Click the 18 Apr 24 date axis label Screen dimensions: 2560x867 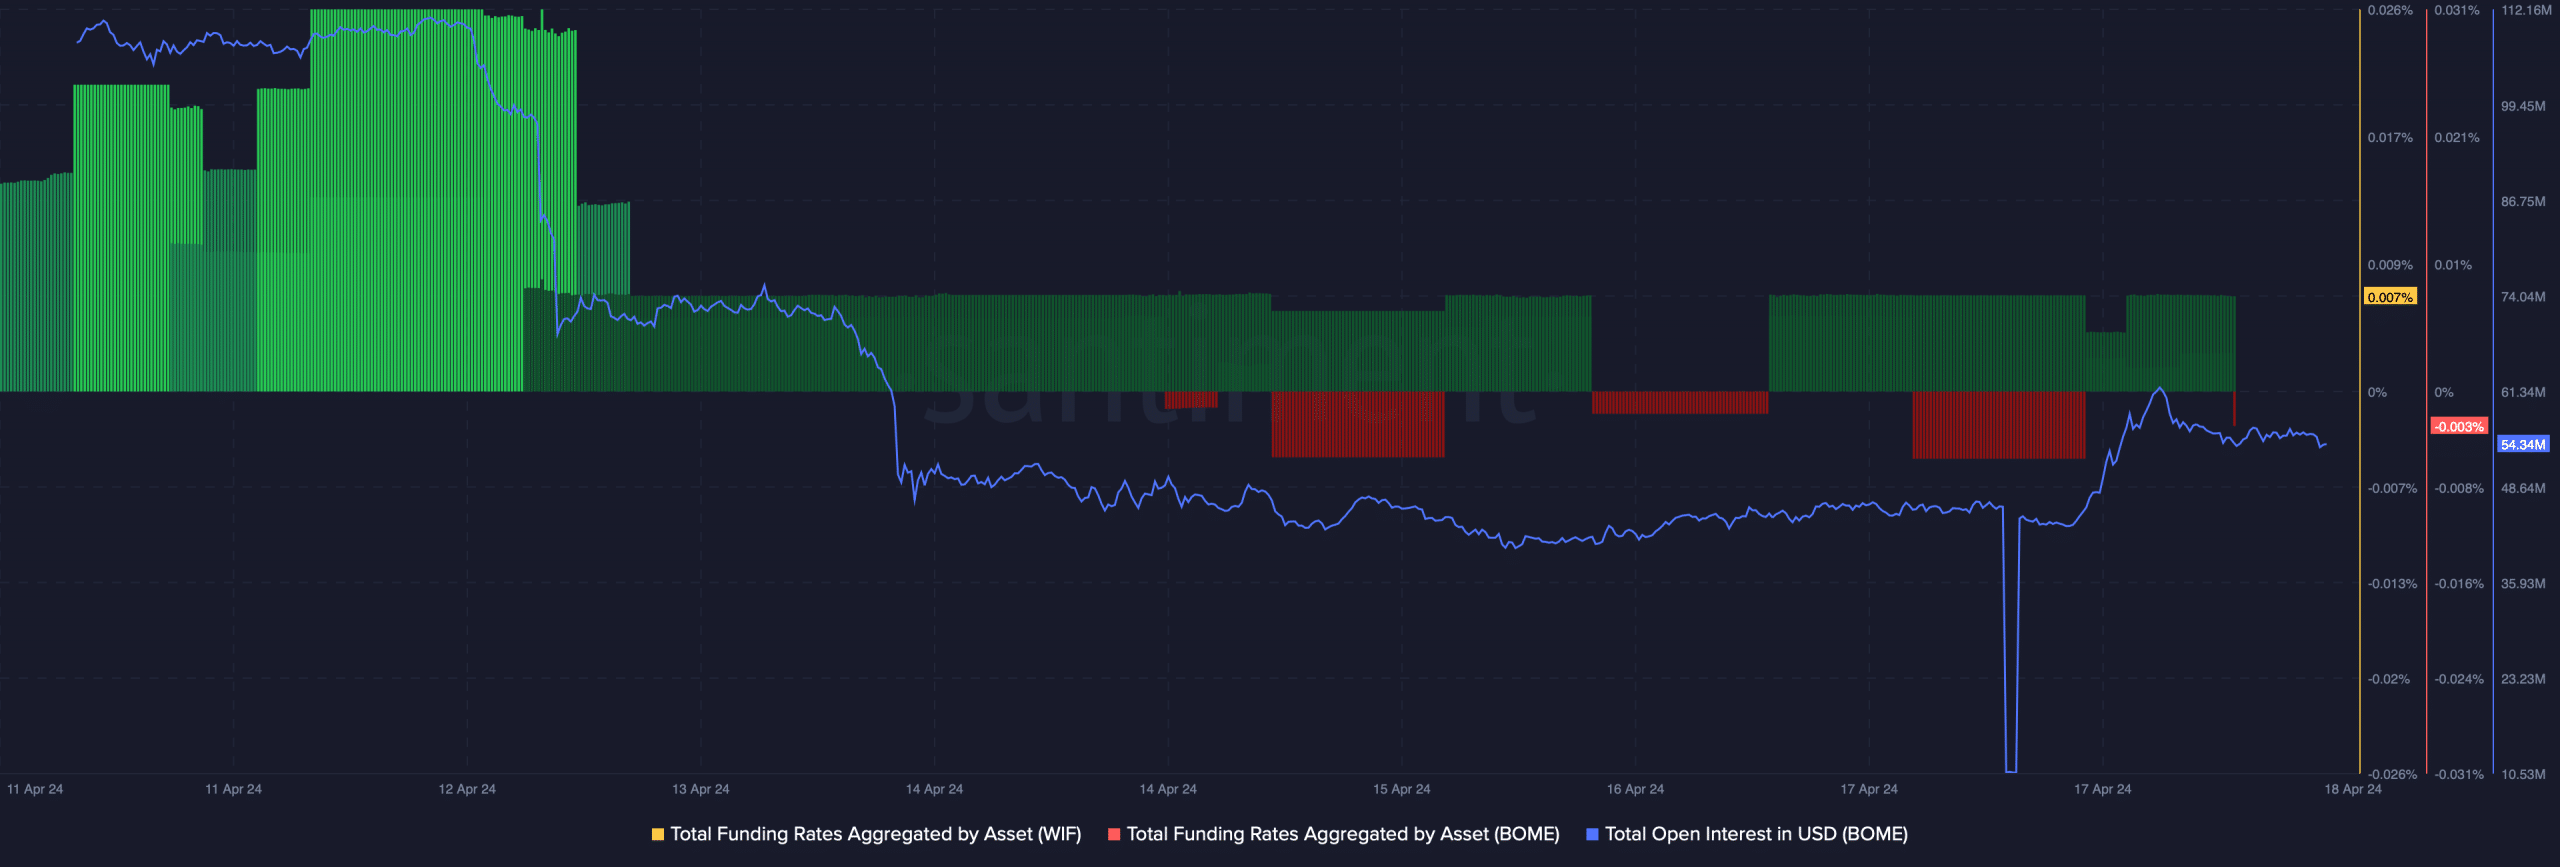click(x=2353, y=789)
